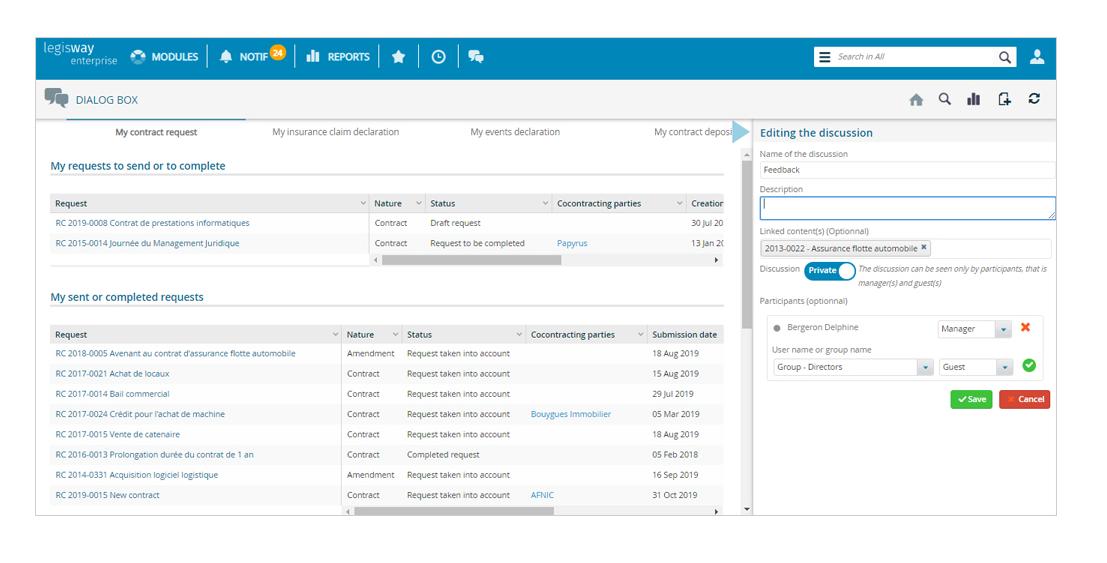
Task: Open RC 2017-0014 Bail commercial request
Action: (112, 394)
